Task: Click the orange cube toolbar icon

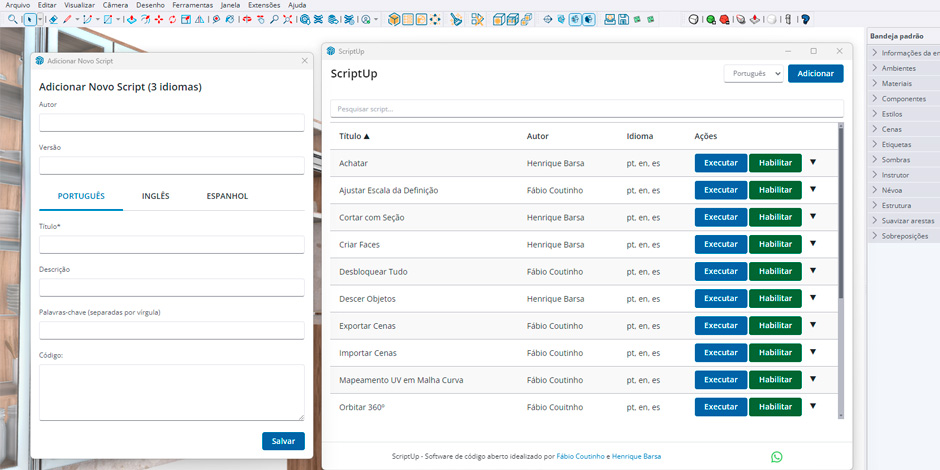Action: (394, 19)
